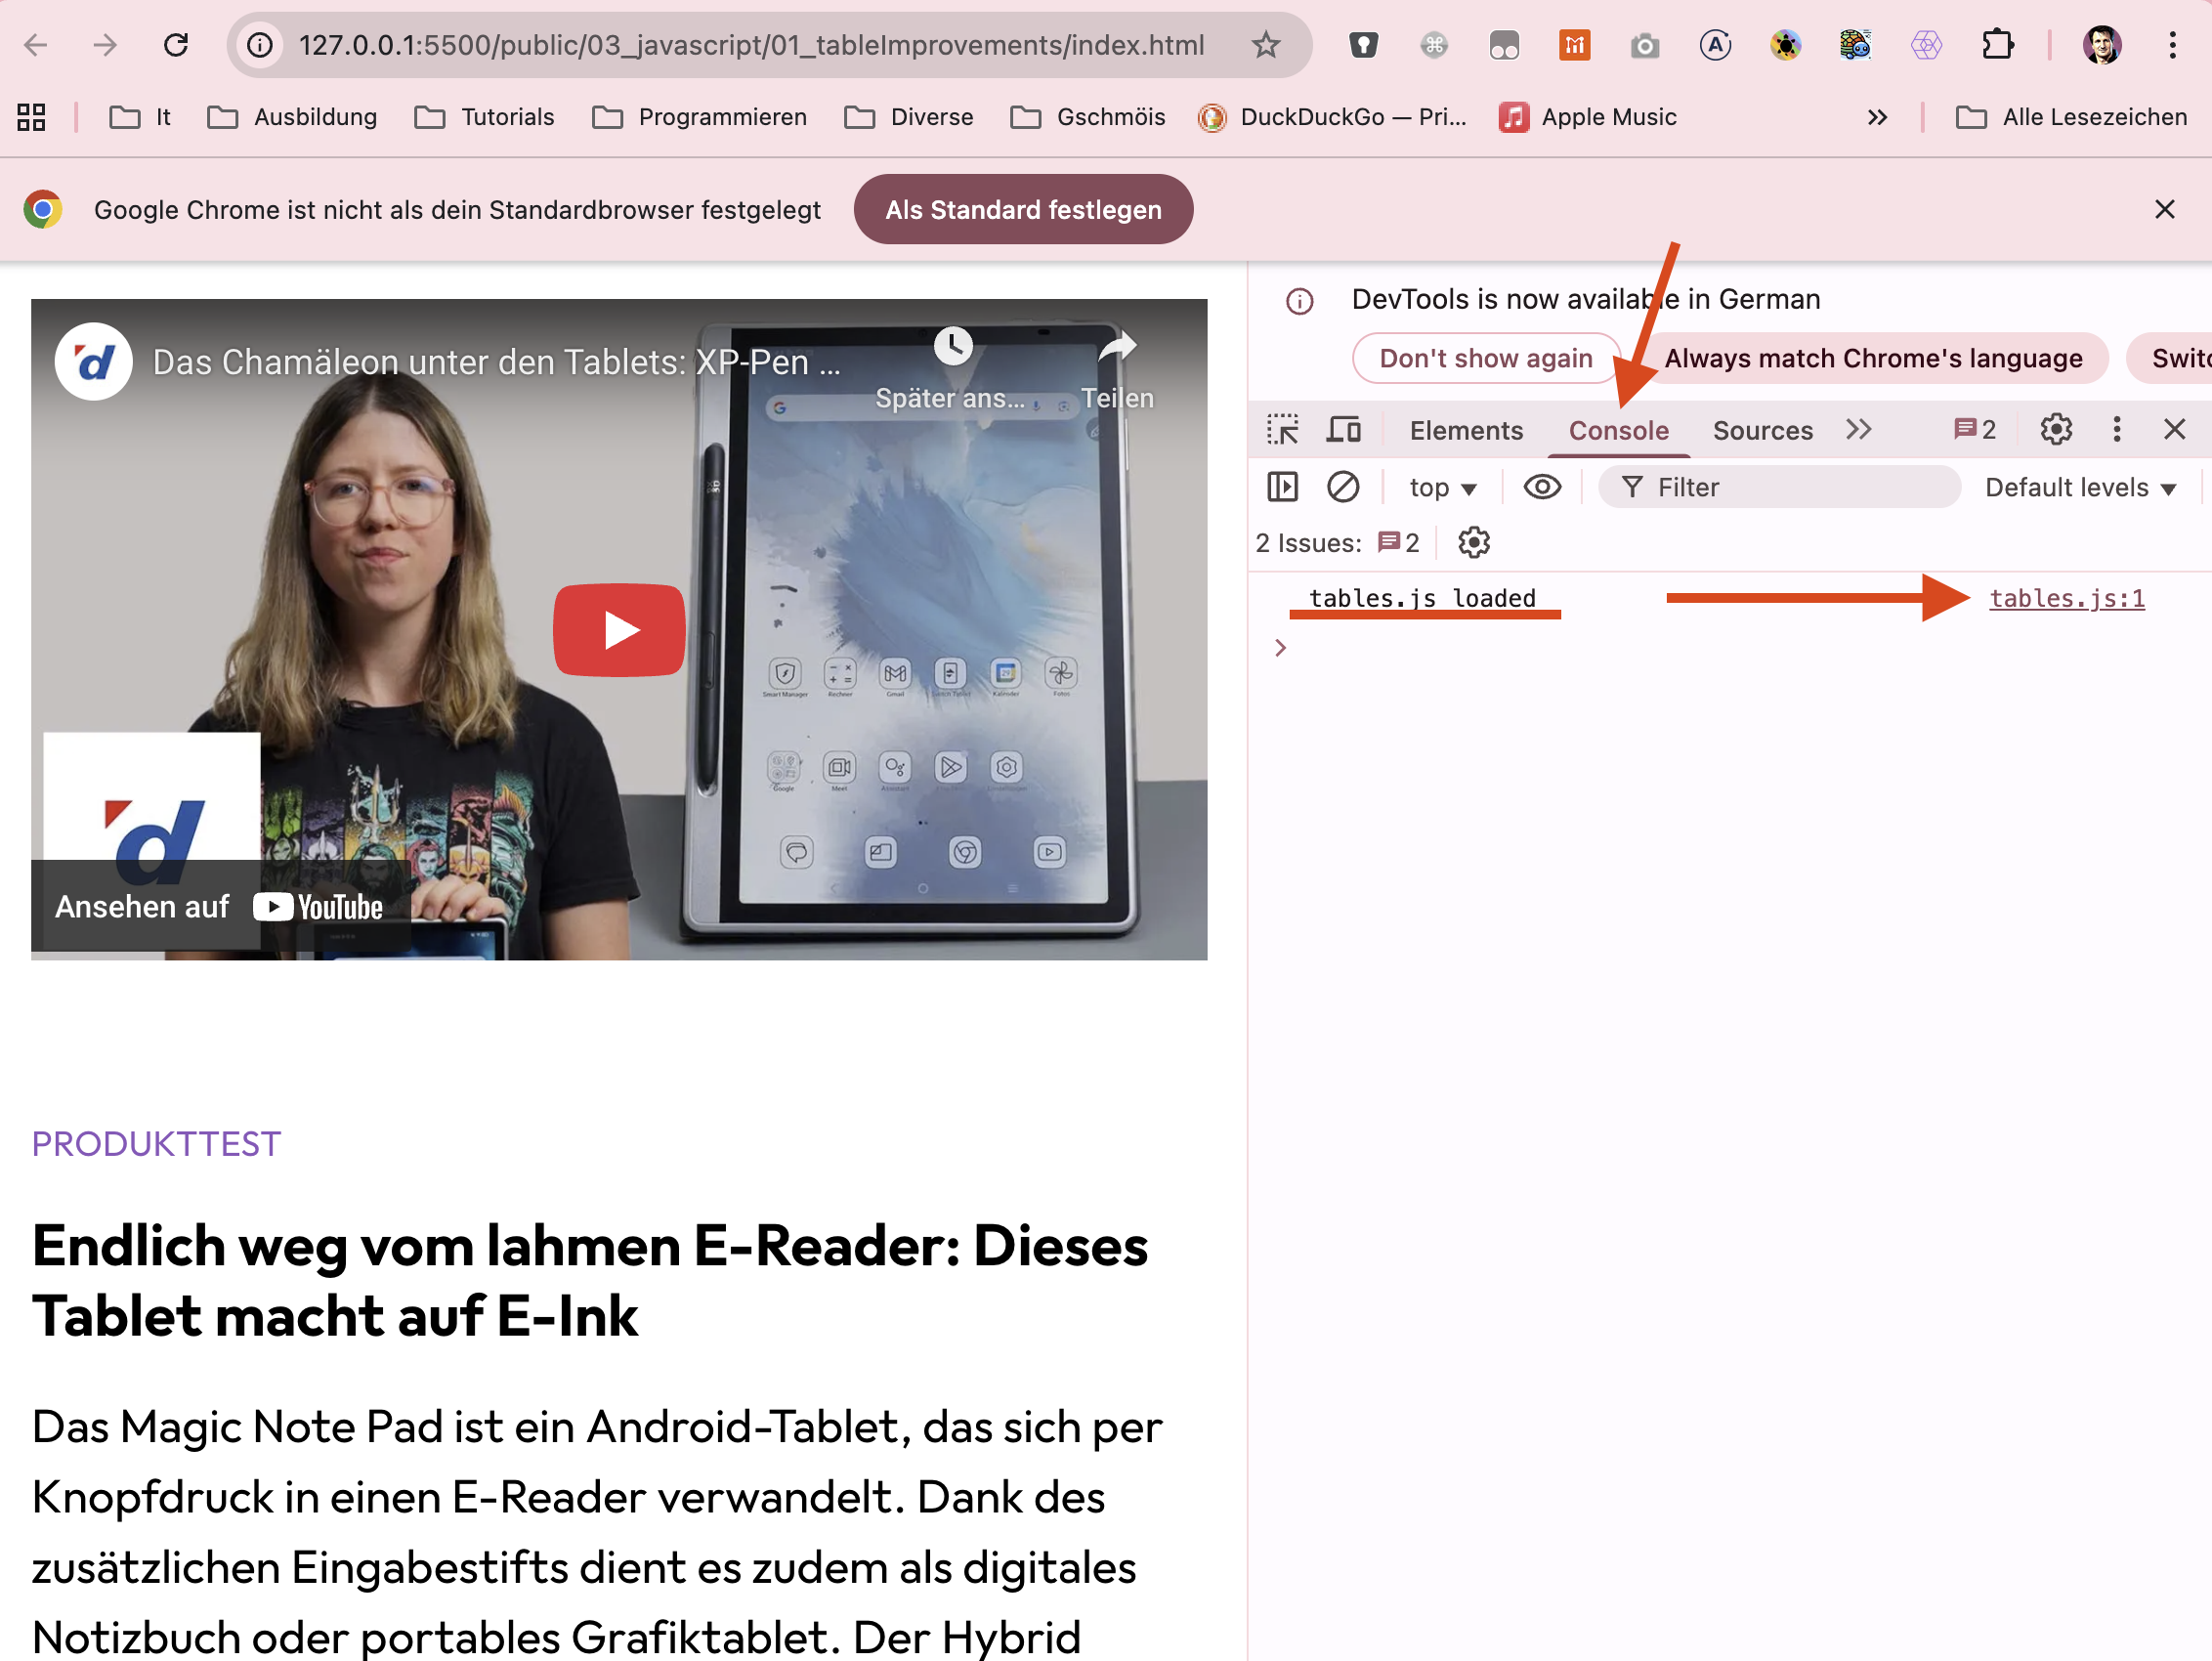Screen dimensions: 2212x1661
Task: Click the live expression eye icon
Action: click(x=1541, y=487)
